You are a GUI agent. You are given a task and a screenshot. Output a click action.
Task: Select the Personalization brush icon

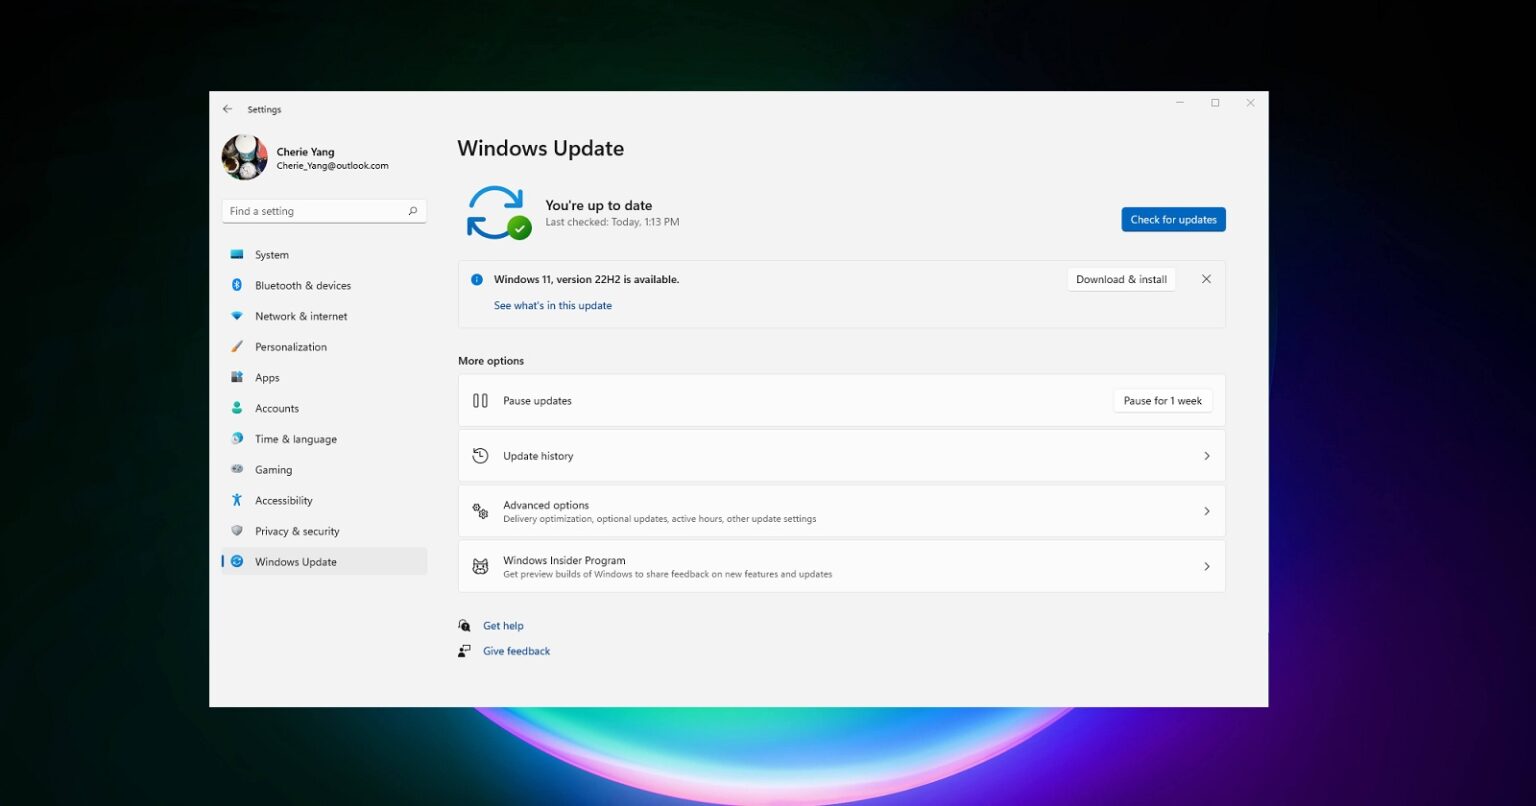[237, 346]
